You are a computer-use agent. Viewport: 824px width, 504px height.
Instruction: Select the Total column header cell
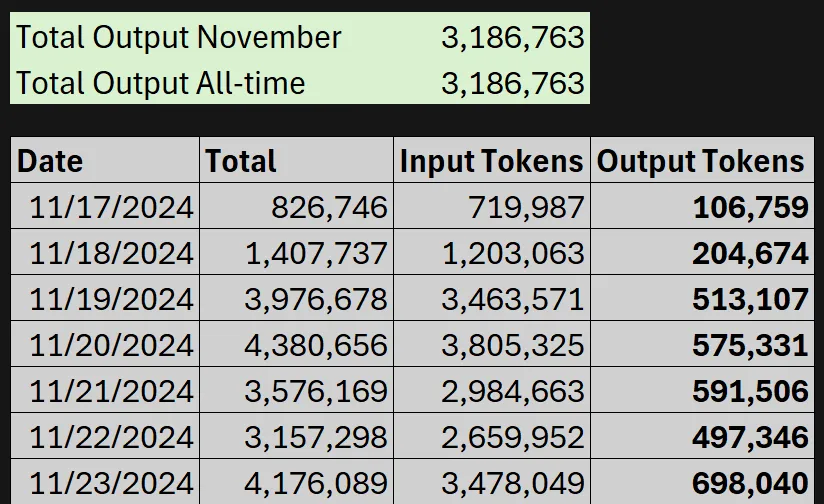[x=296, y=160]
